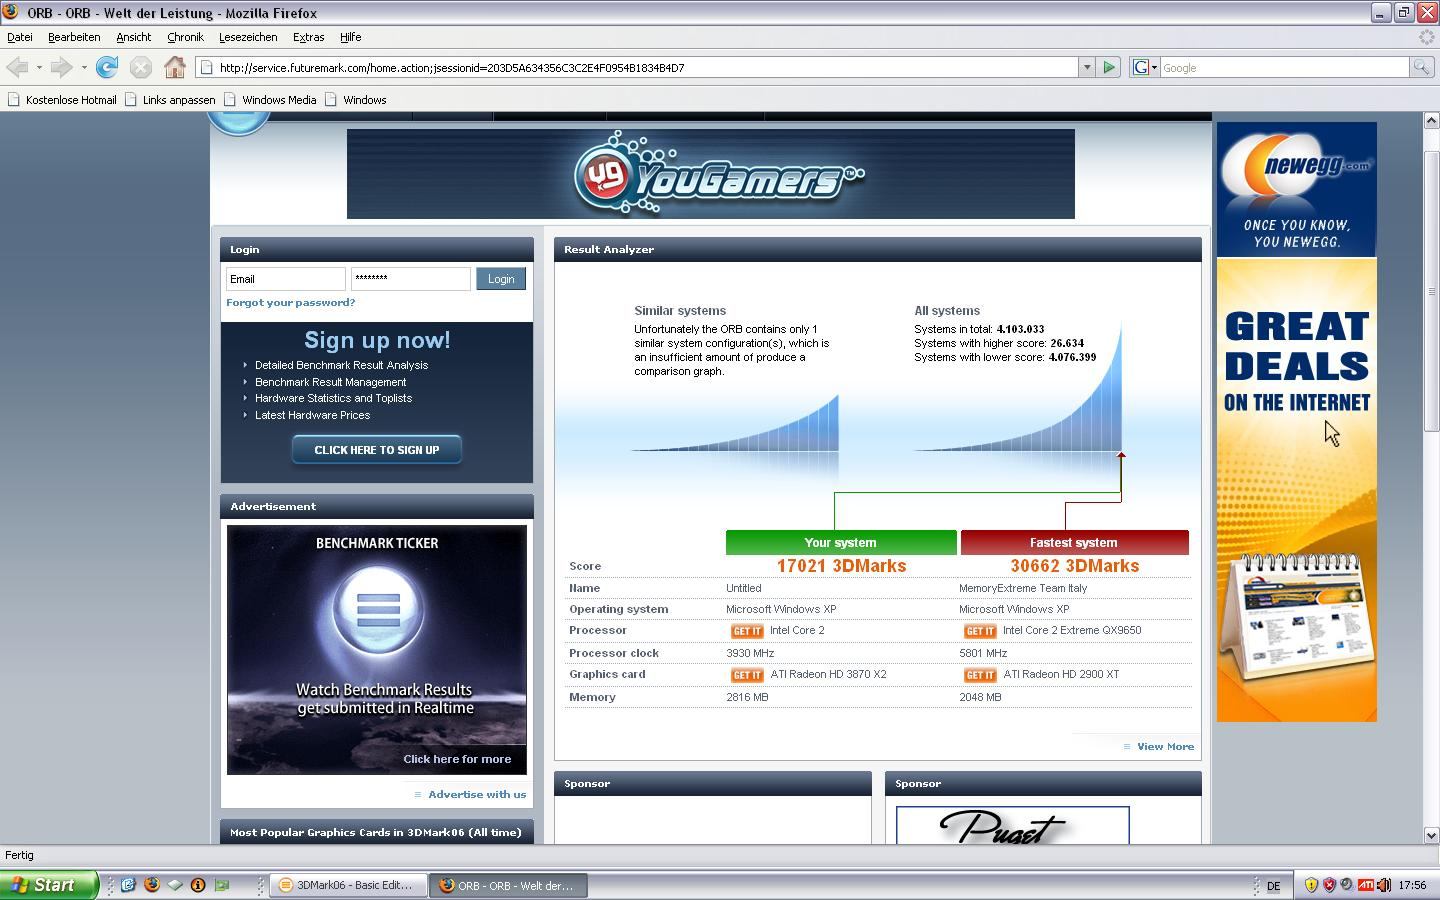Open the Windows Media bookmark
1440x900 pixels.
270,100
